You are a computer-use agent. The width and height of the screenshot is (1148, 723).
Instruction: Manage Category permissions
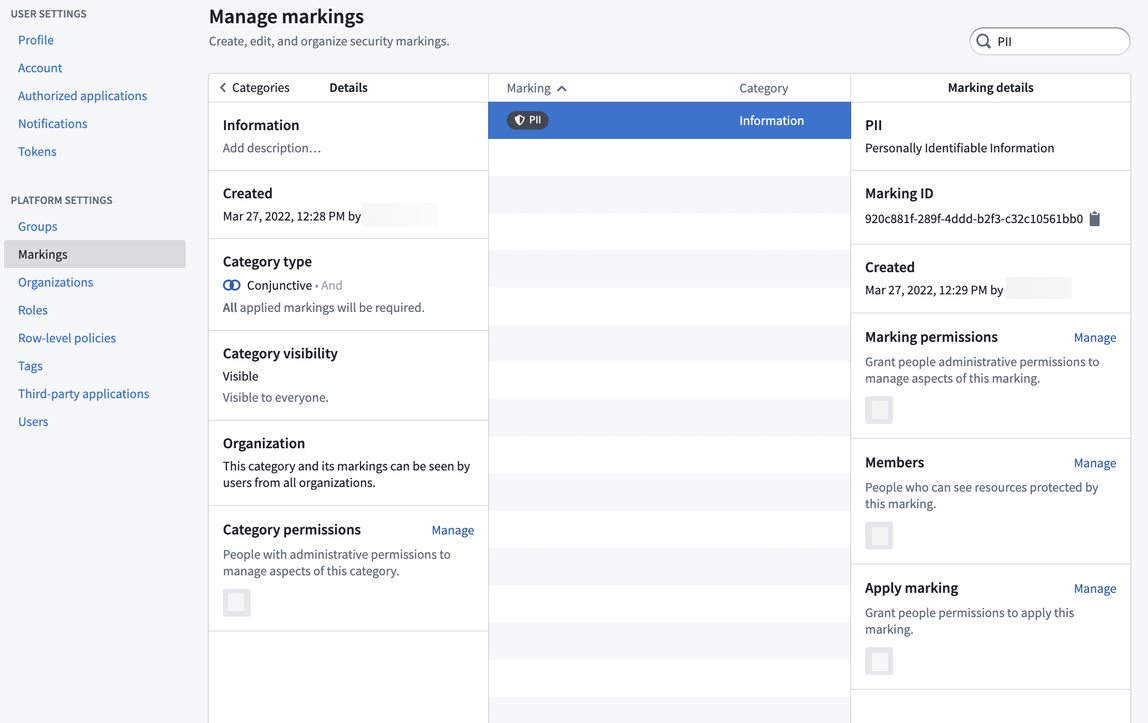pos(452,531)
